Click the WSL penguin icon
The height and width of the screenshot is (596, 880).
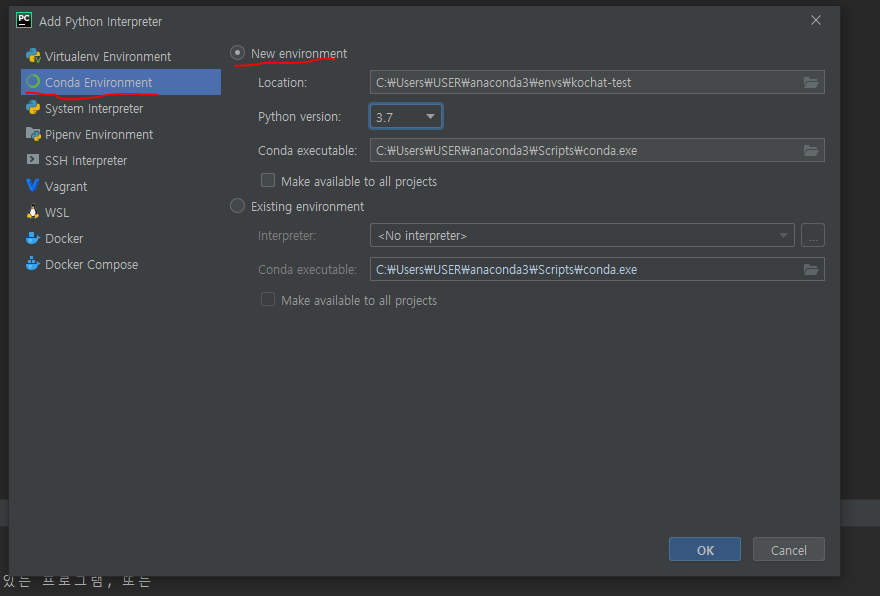point(33,212)
